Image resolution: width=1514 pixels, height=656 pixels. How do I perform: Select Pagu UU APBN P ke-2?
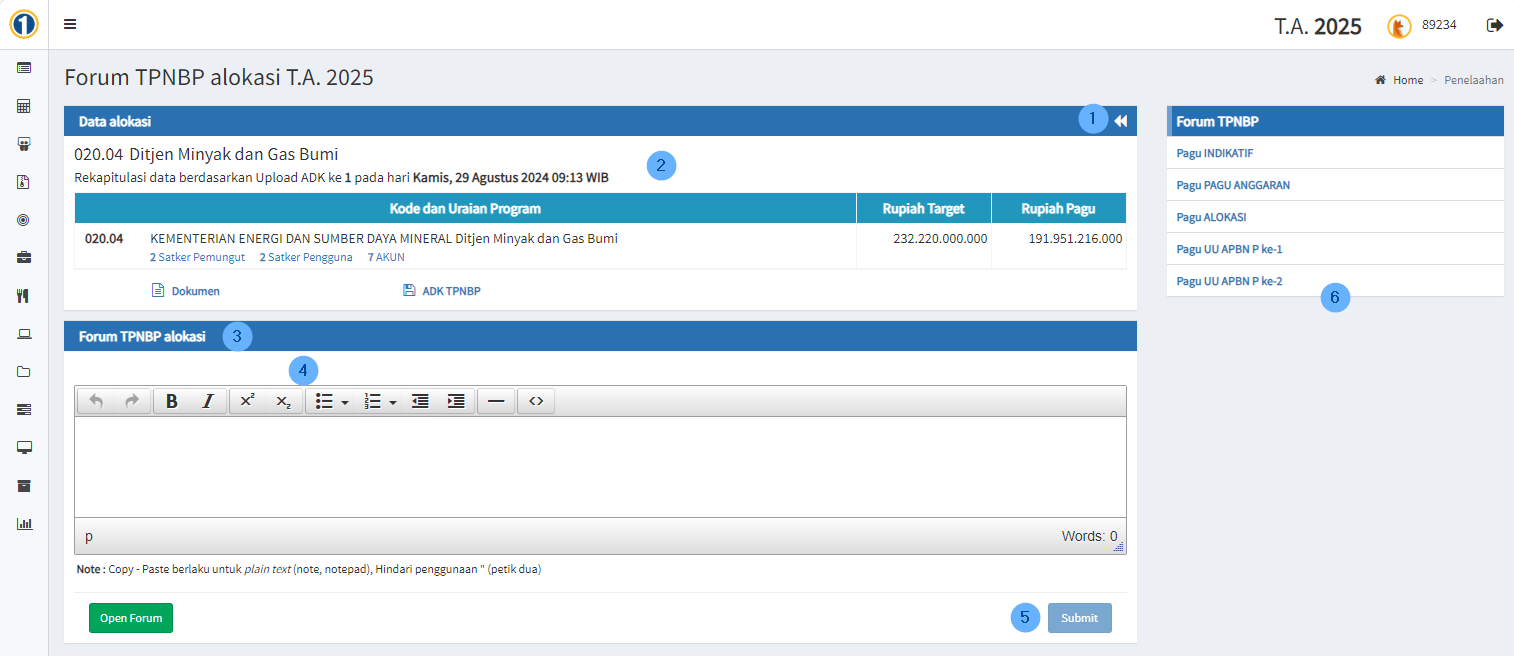(1229, 281)
